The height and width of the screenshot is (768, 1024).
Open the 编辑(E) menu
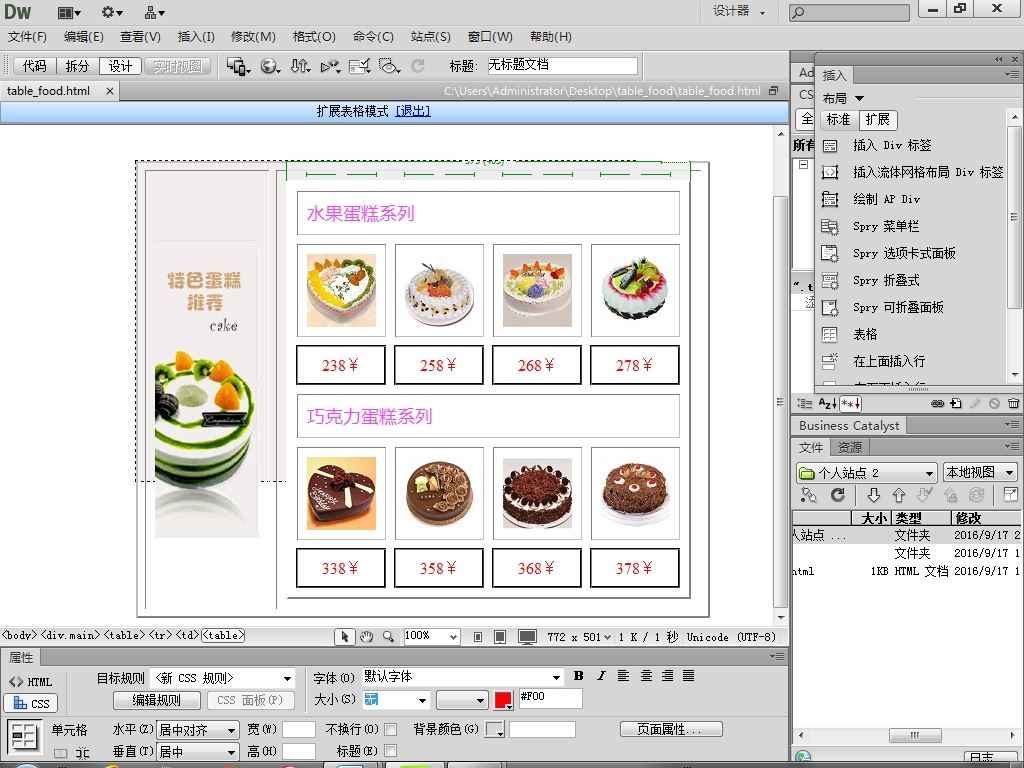point(84,37)
